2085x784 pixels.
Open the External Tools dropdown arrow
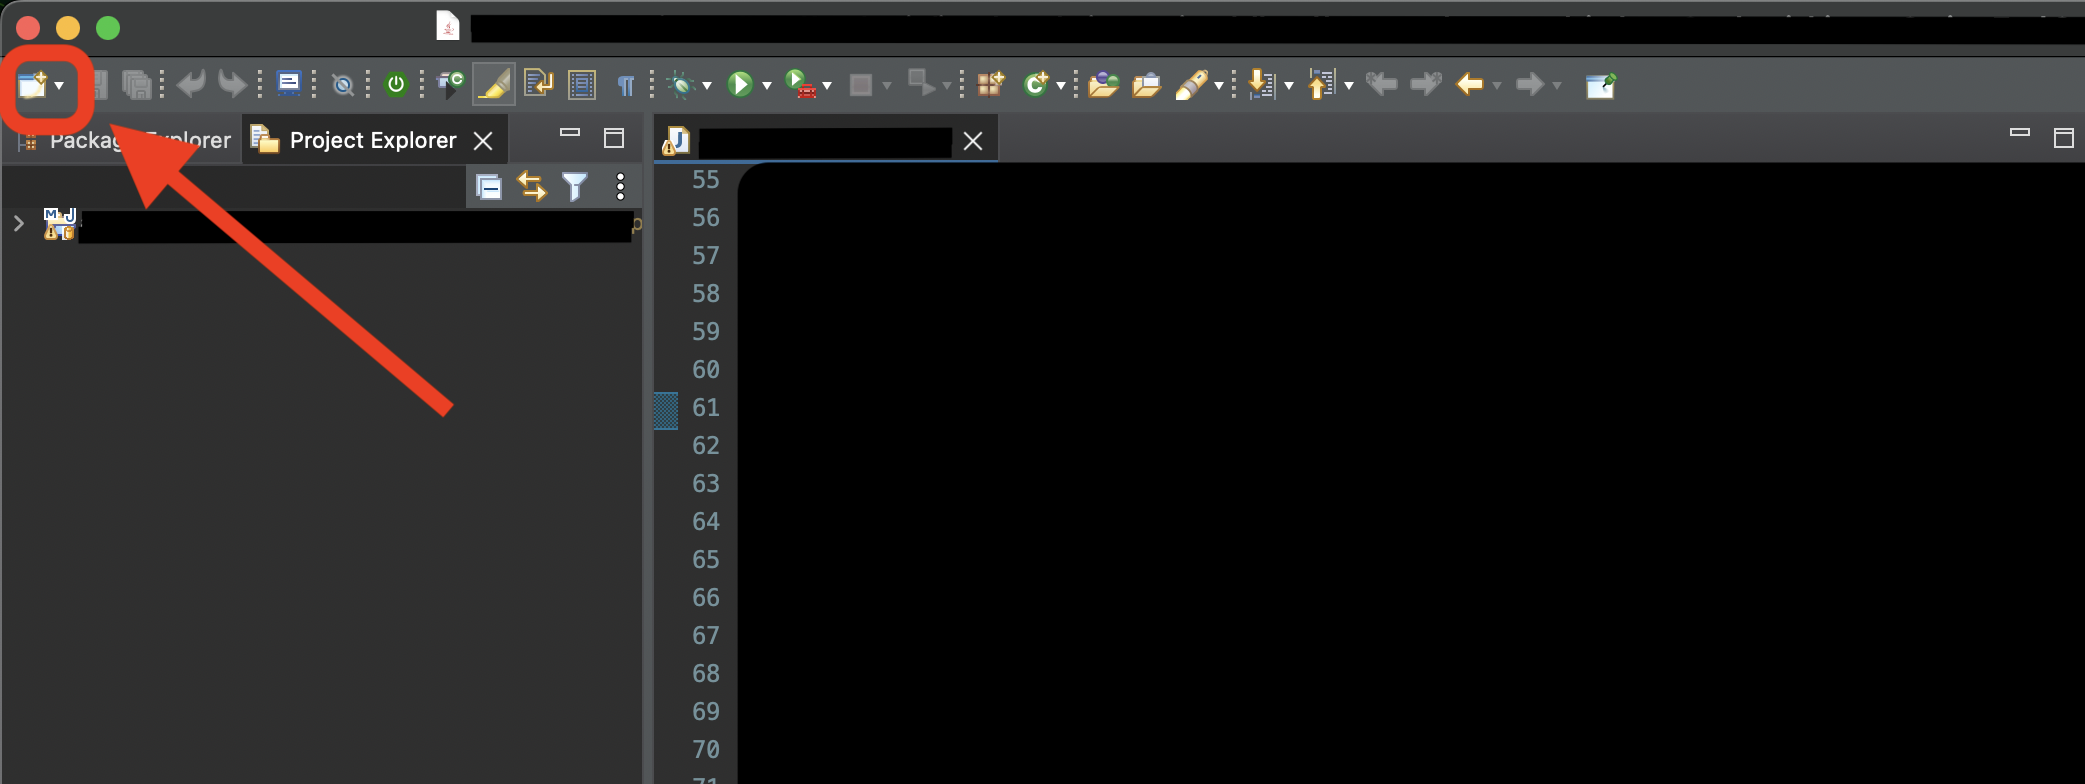(x=827, y=86)
